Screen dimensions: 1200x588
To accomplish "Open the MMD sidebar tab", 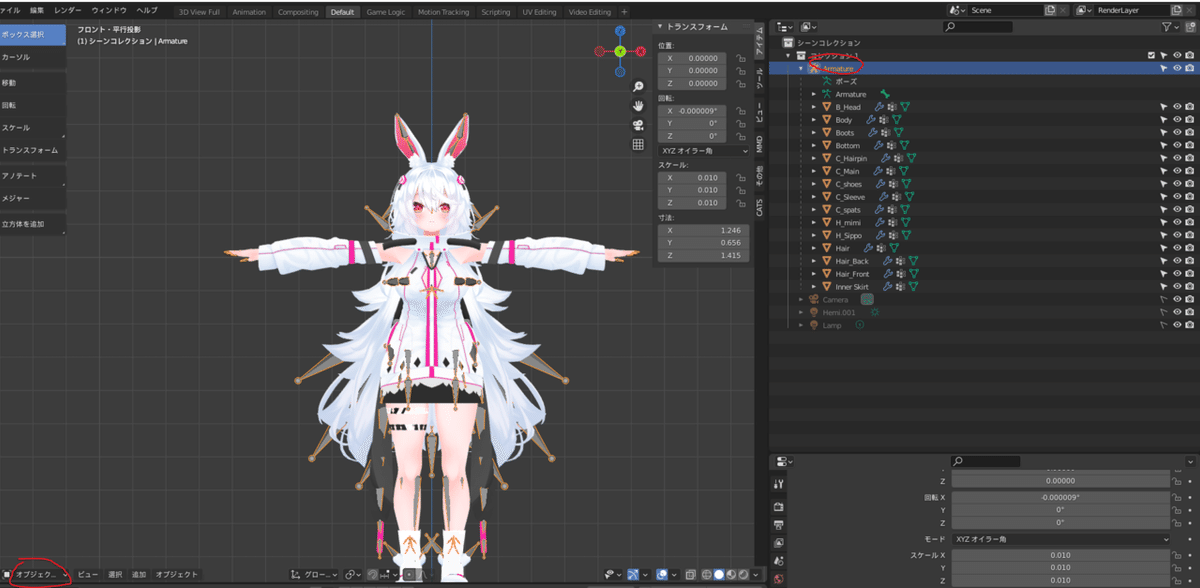I will point(759,145).
